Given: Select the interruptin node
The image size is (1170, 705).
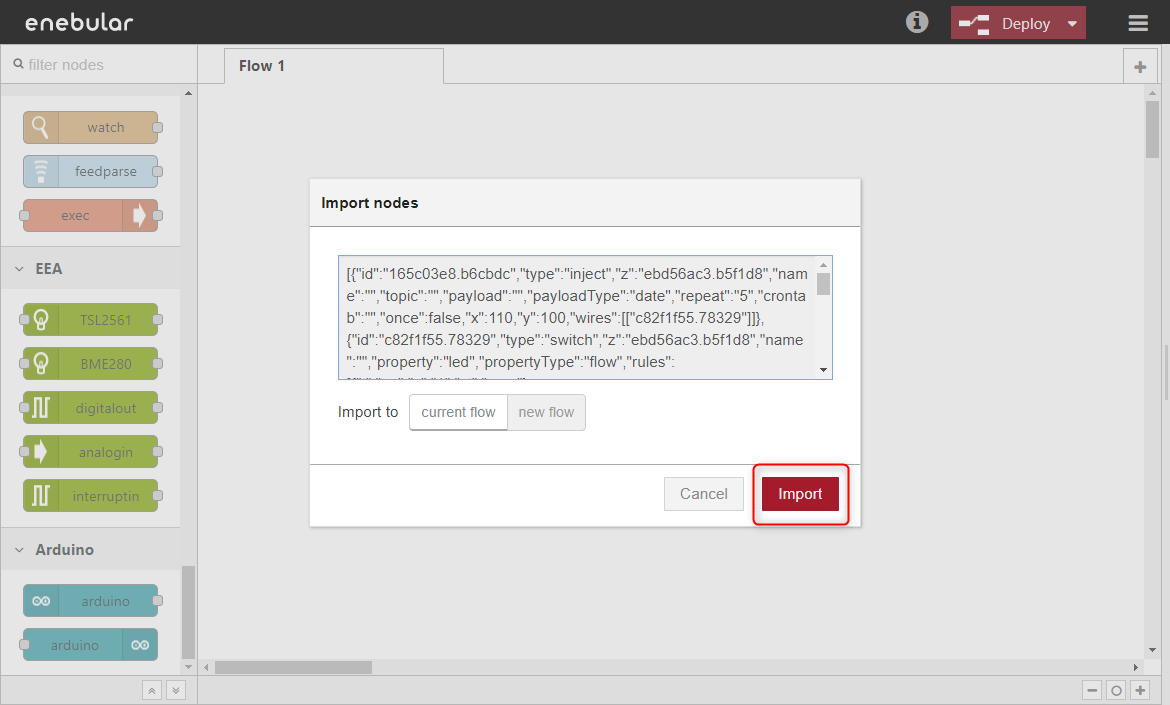Looking at the screenshot, I should coord(91,496).
